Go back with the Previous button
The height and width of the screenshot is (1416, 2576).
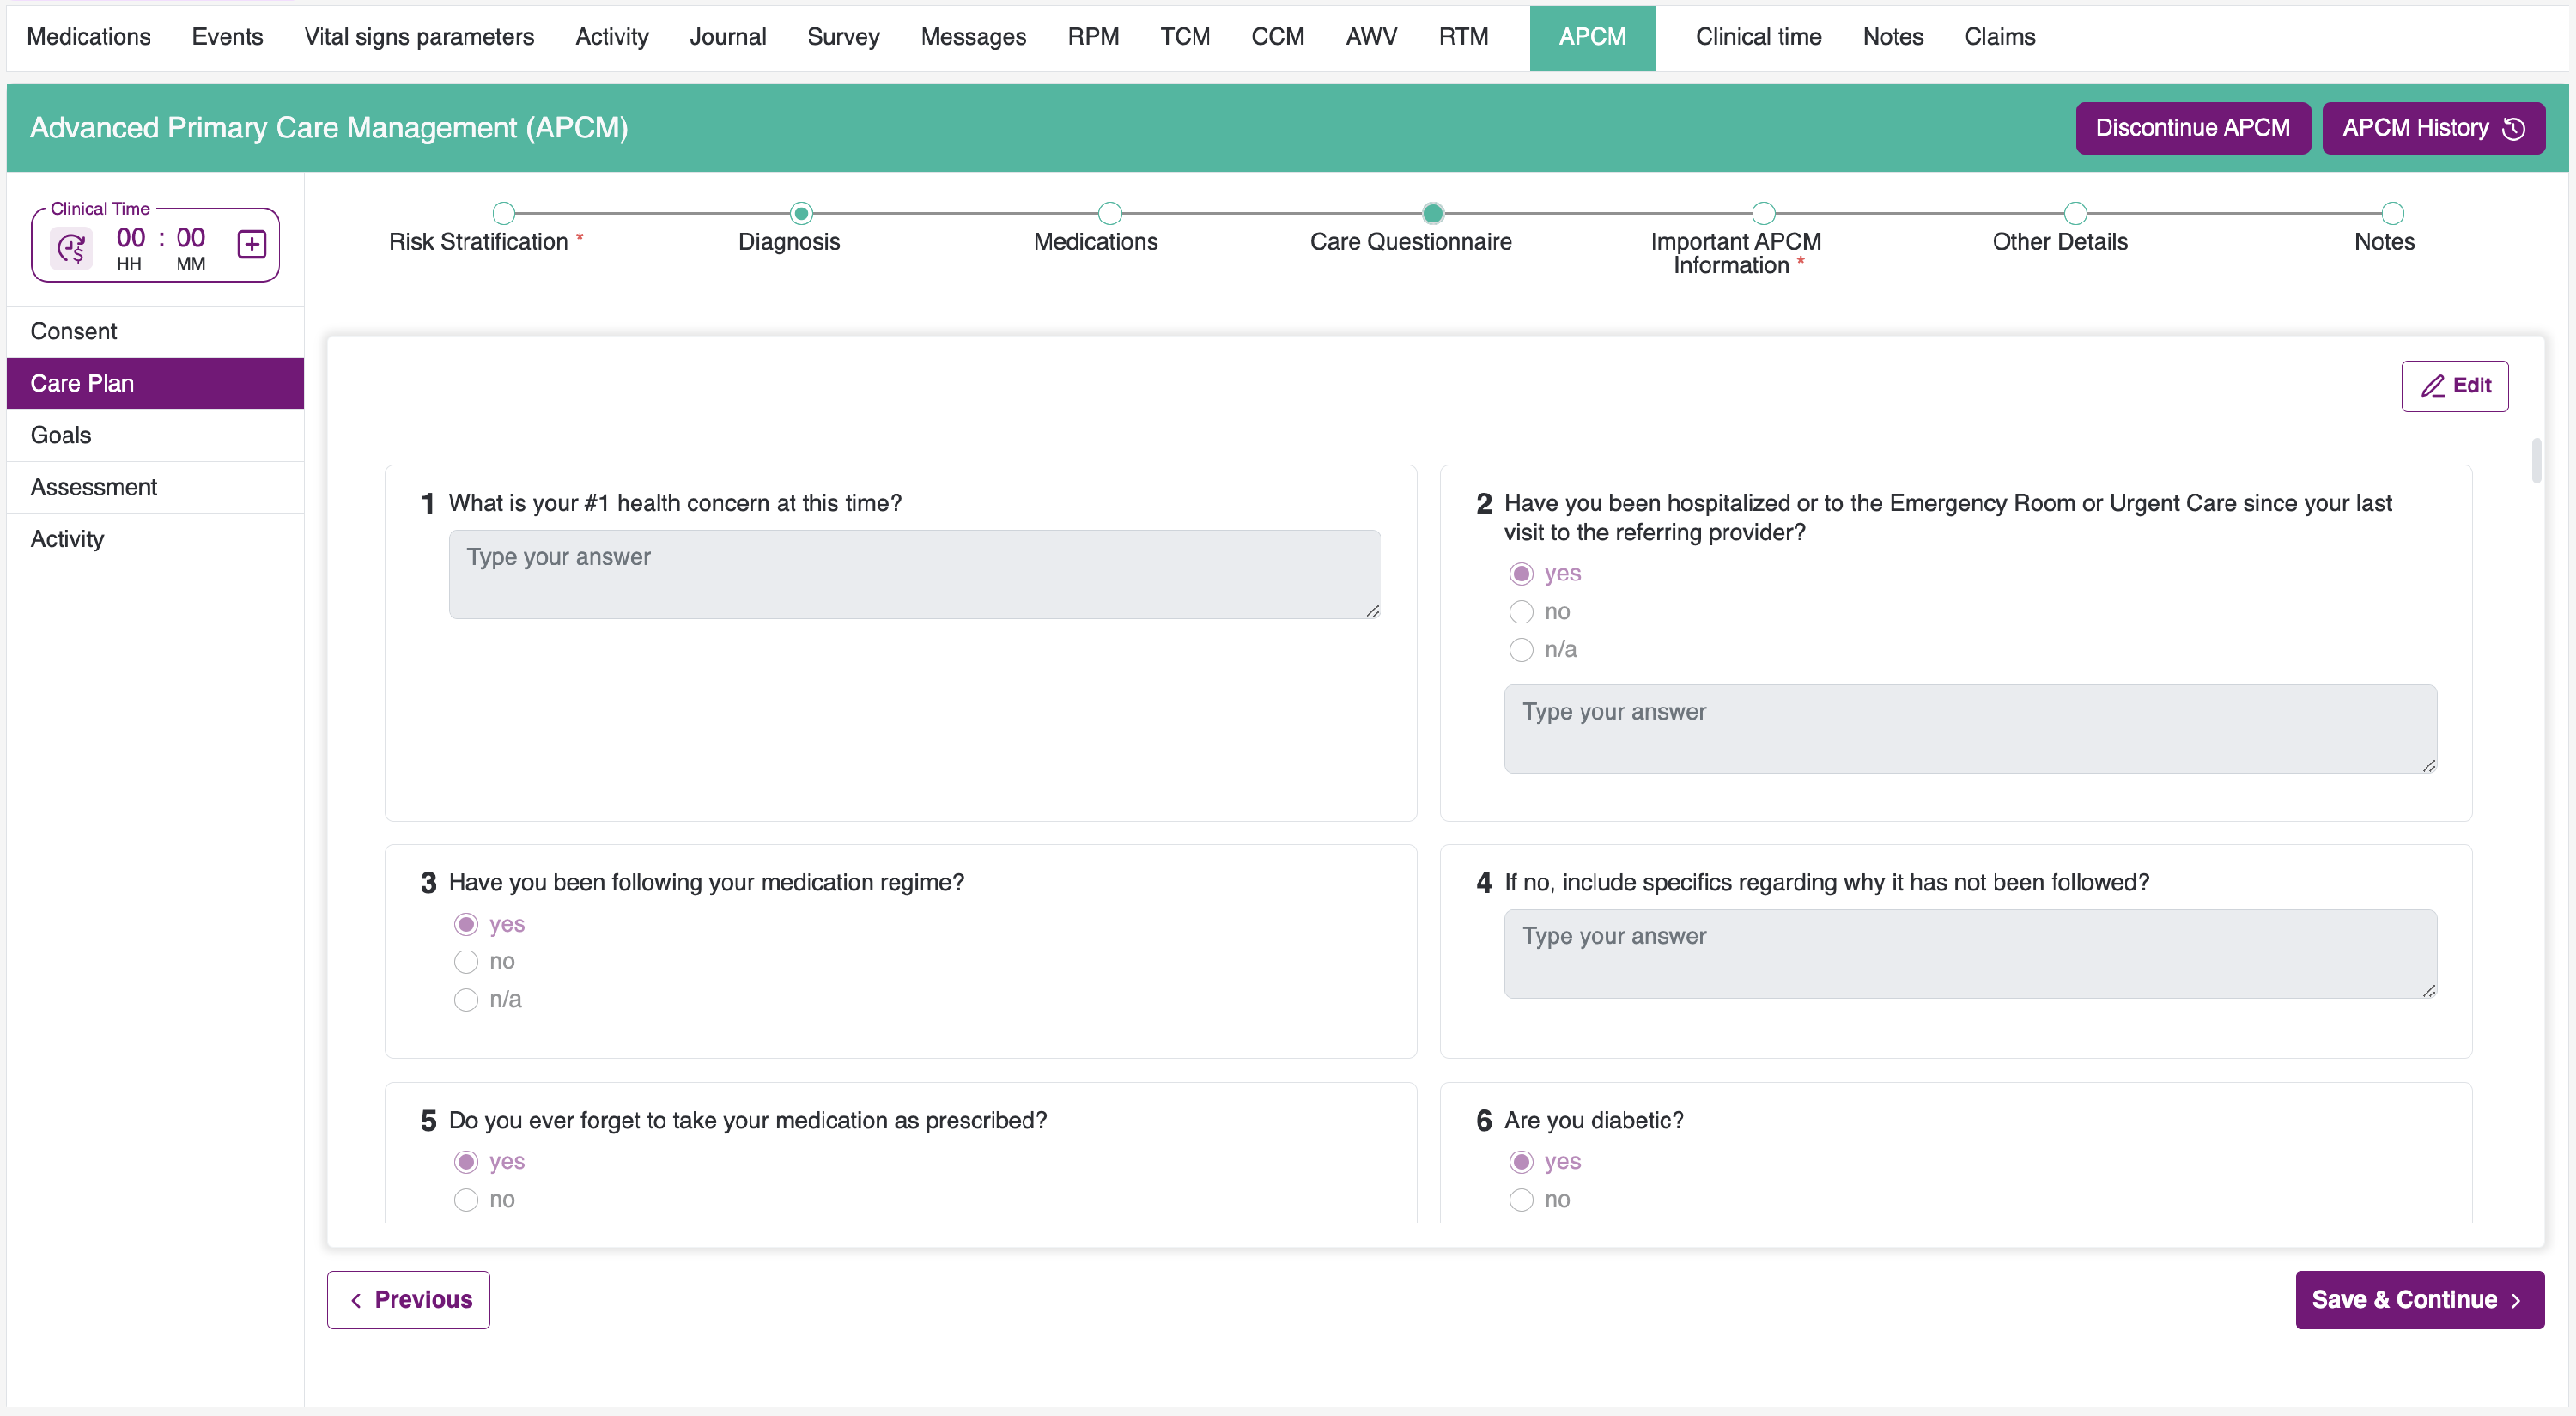tap(408, 1300)
